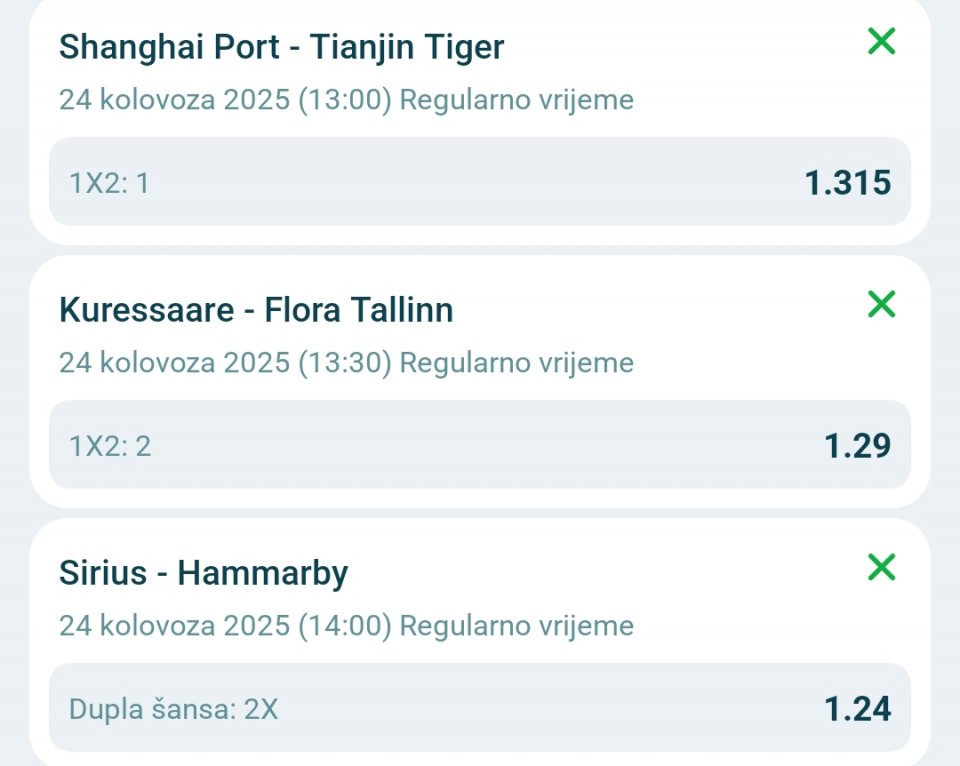Tap the 1.29 odds value
Viewport: 960px width, 766px height.
(x=857, y=445)
